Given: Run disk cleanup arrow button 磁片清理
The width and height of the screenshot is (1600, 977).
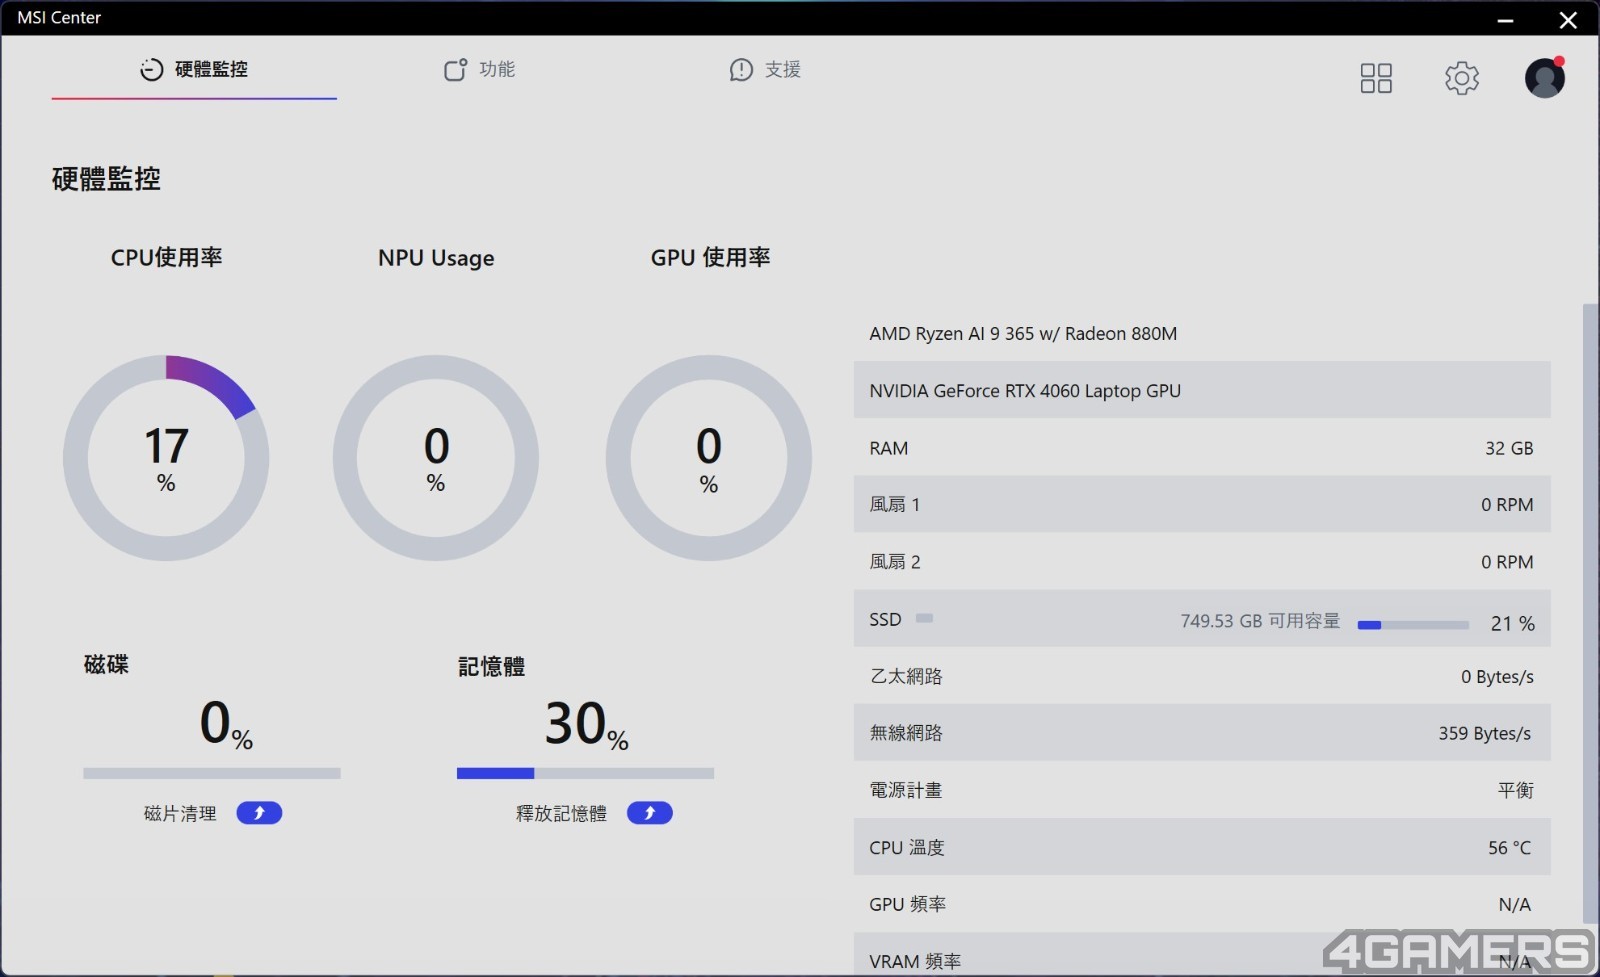Looking at the screenshot, I should tap(259, 813).
